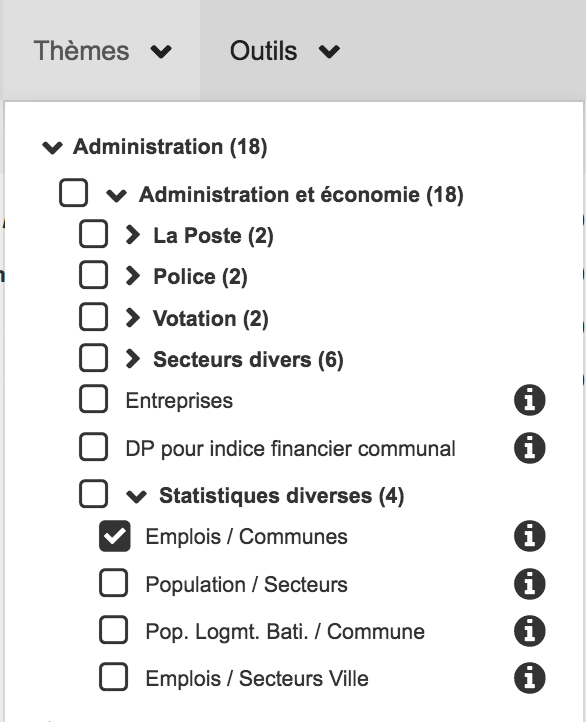This screenshot has height=722, width=586.
Task: Check the Administration et économie group checkbox
Action: (x=74, y=192)
